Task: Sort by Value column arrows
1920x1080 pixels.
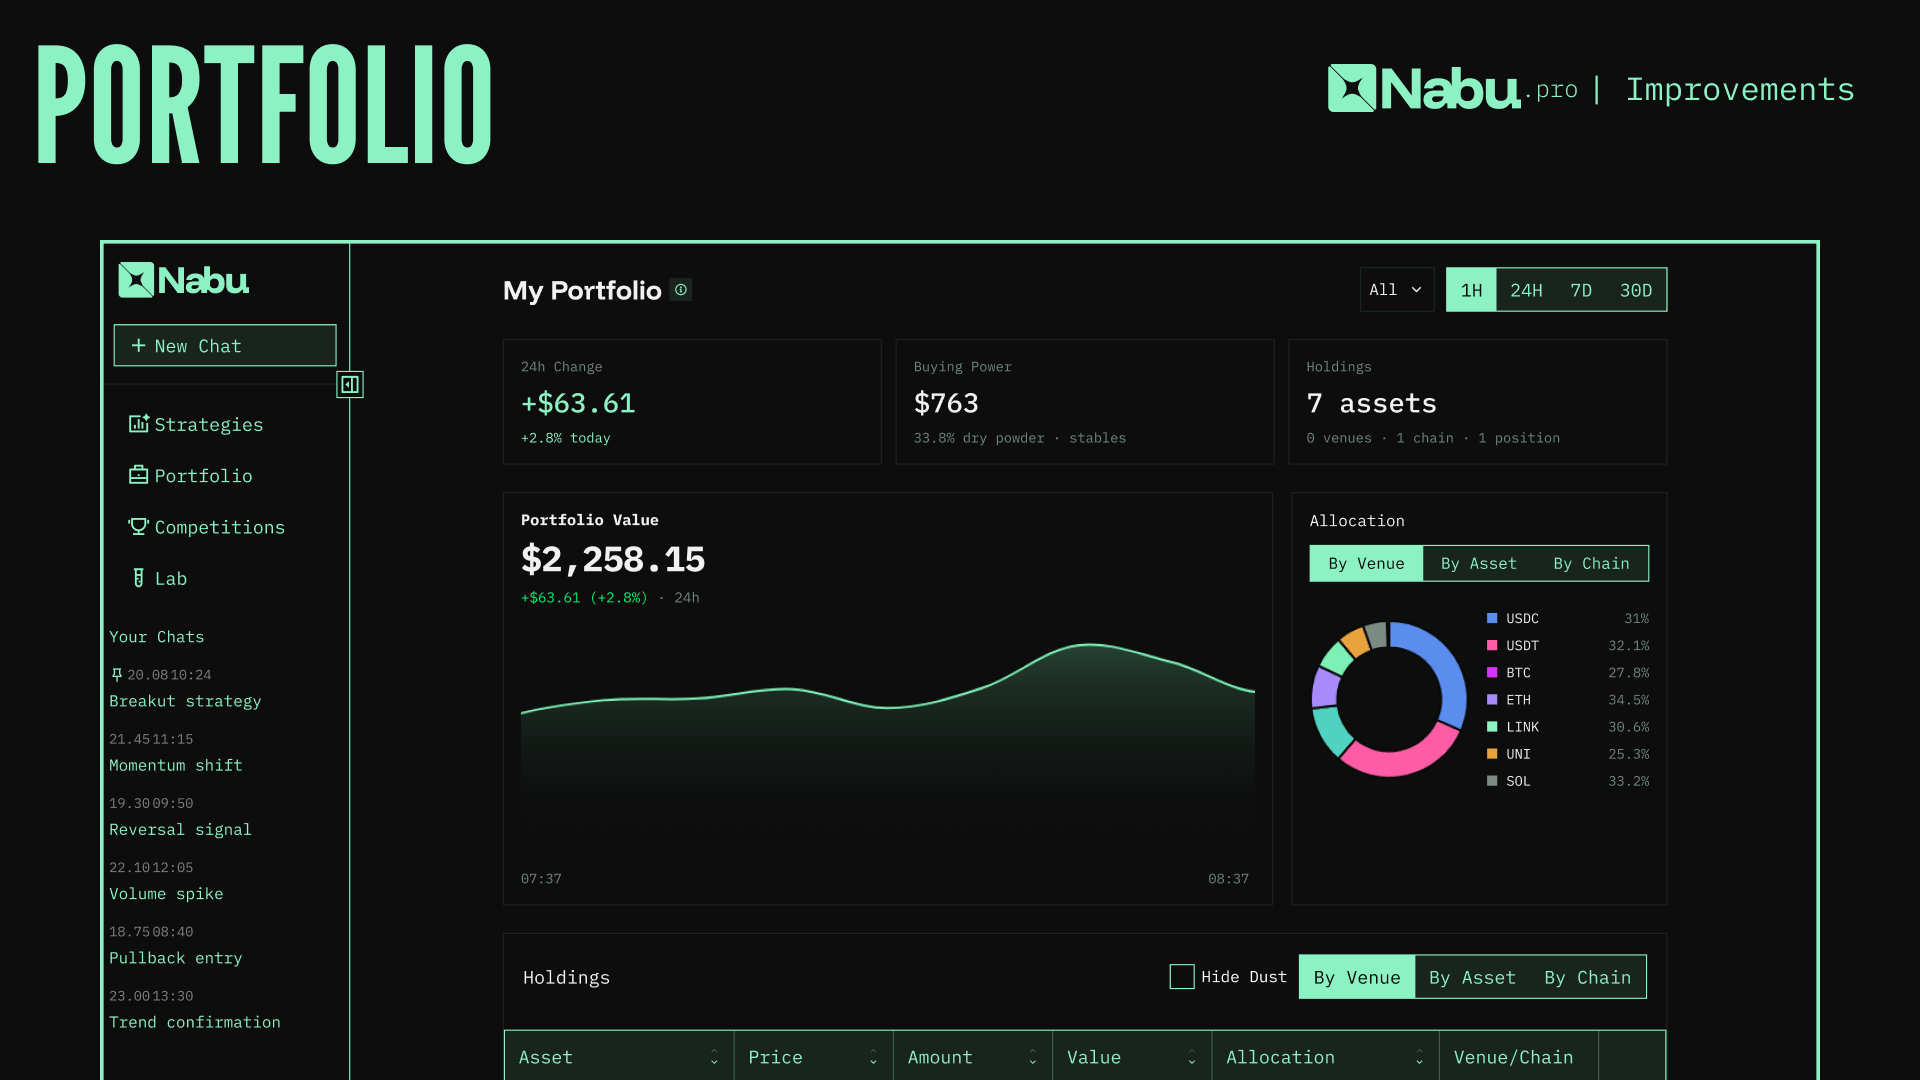Action: 1192,1058
